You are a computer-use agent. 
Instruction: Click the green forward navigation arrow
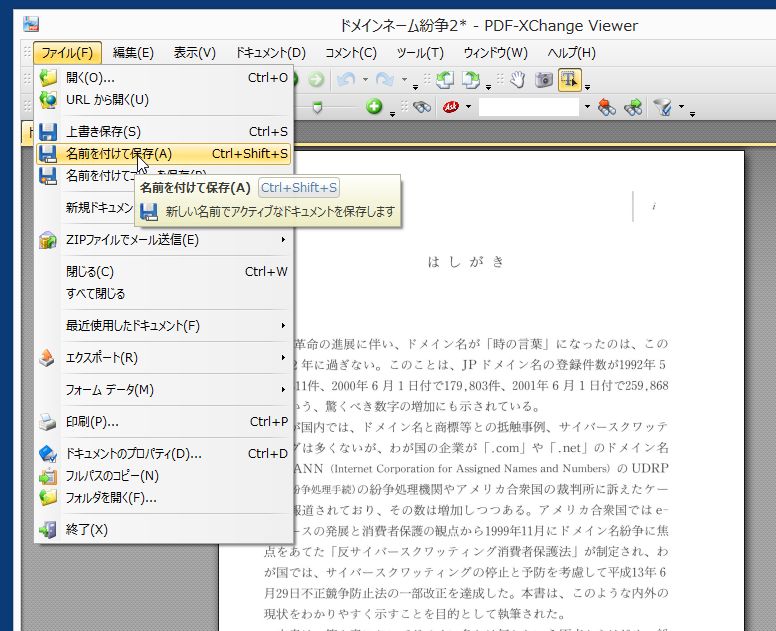(316, 79)
